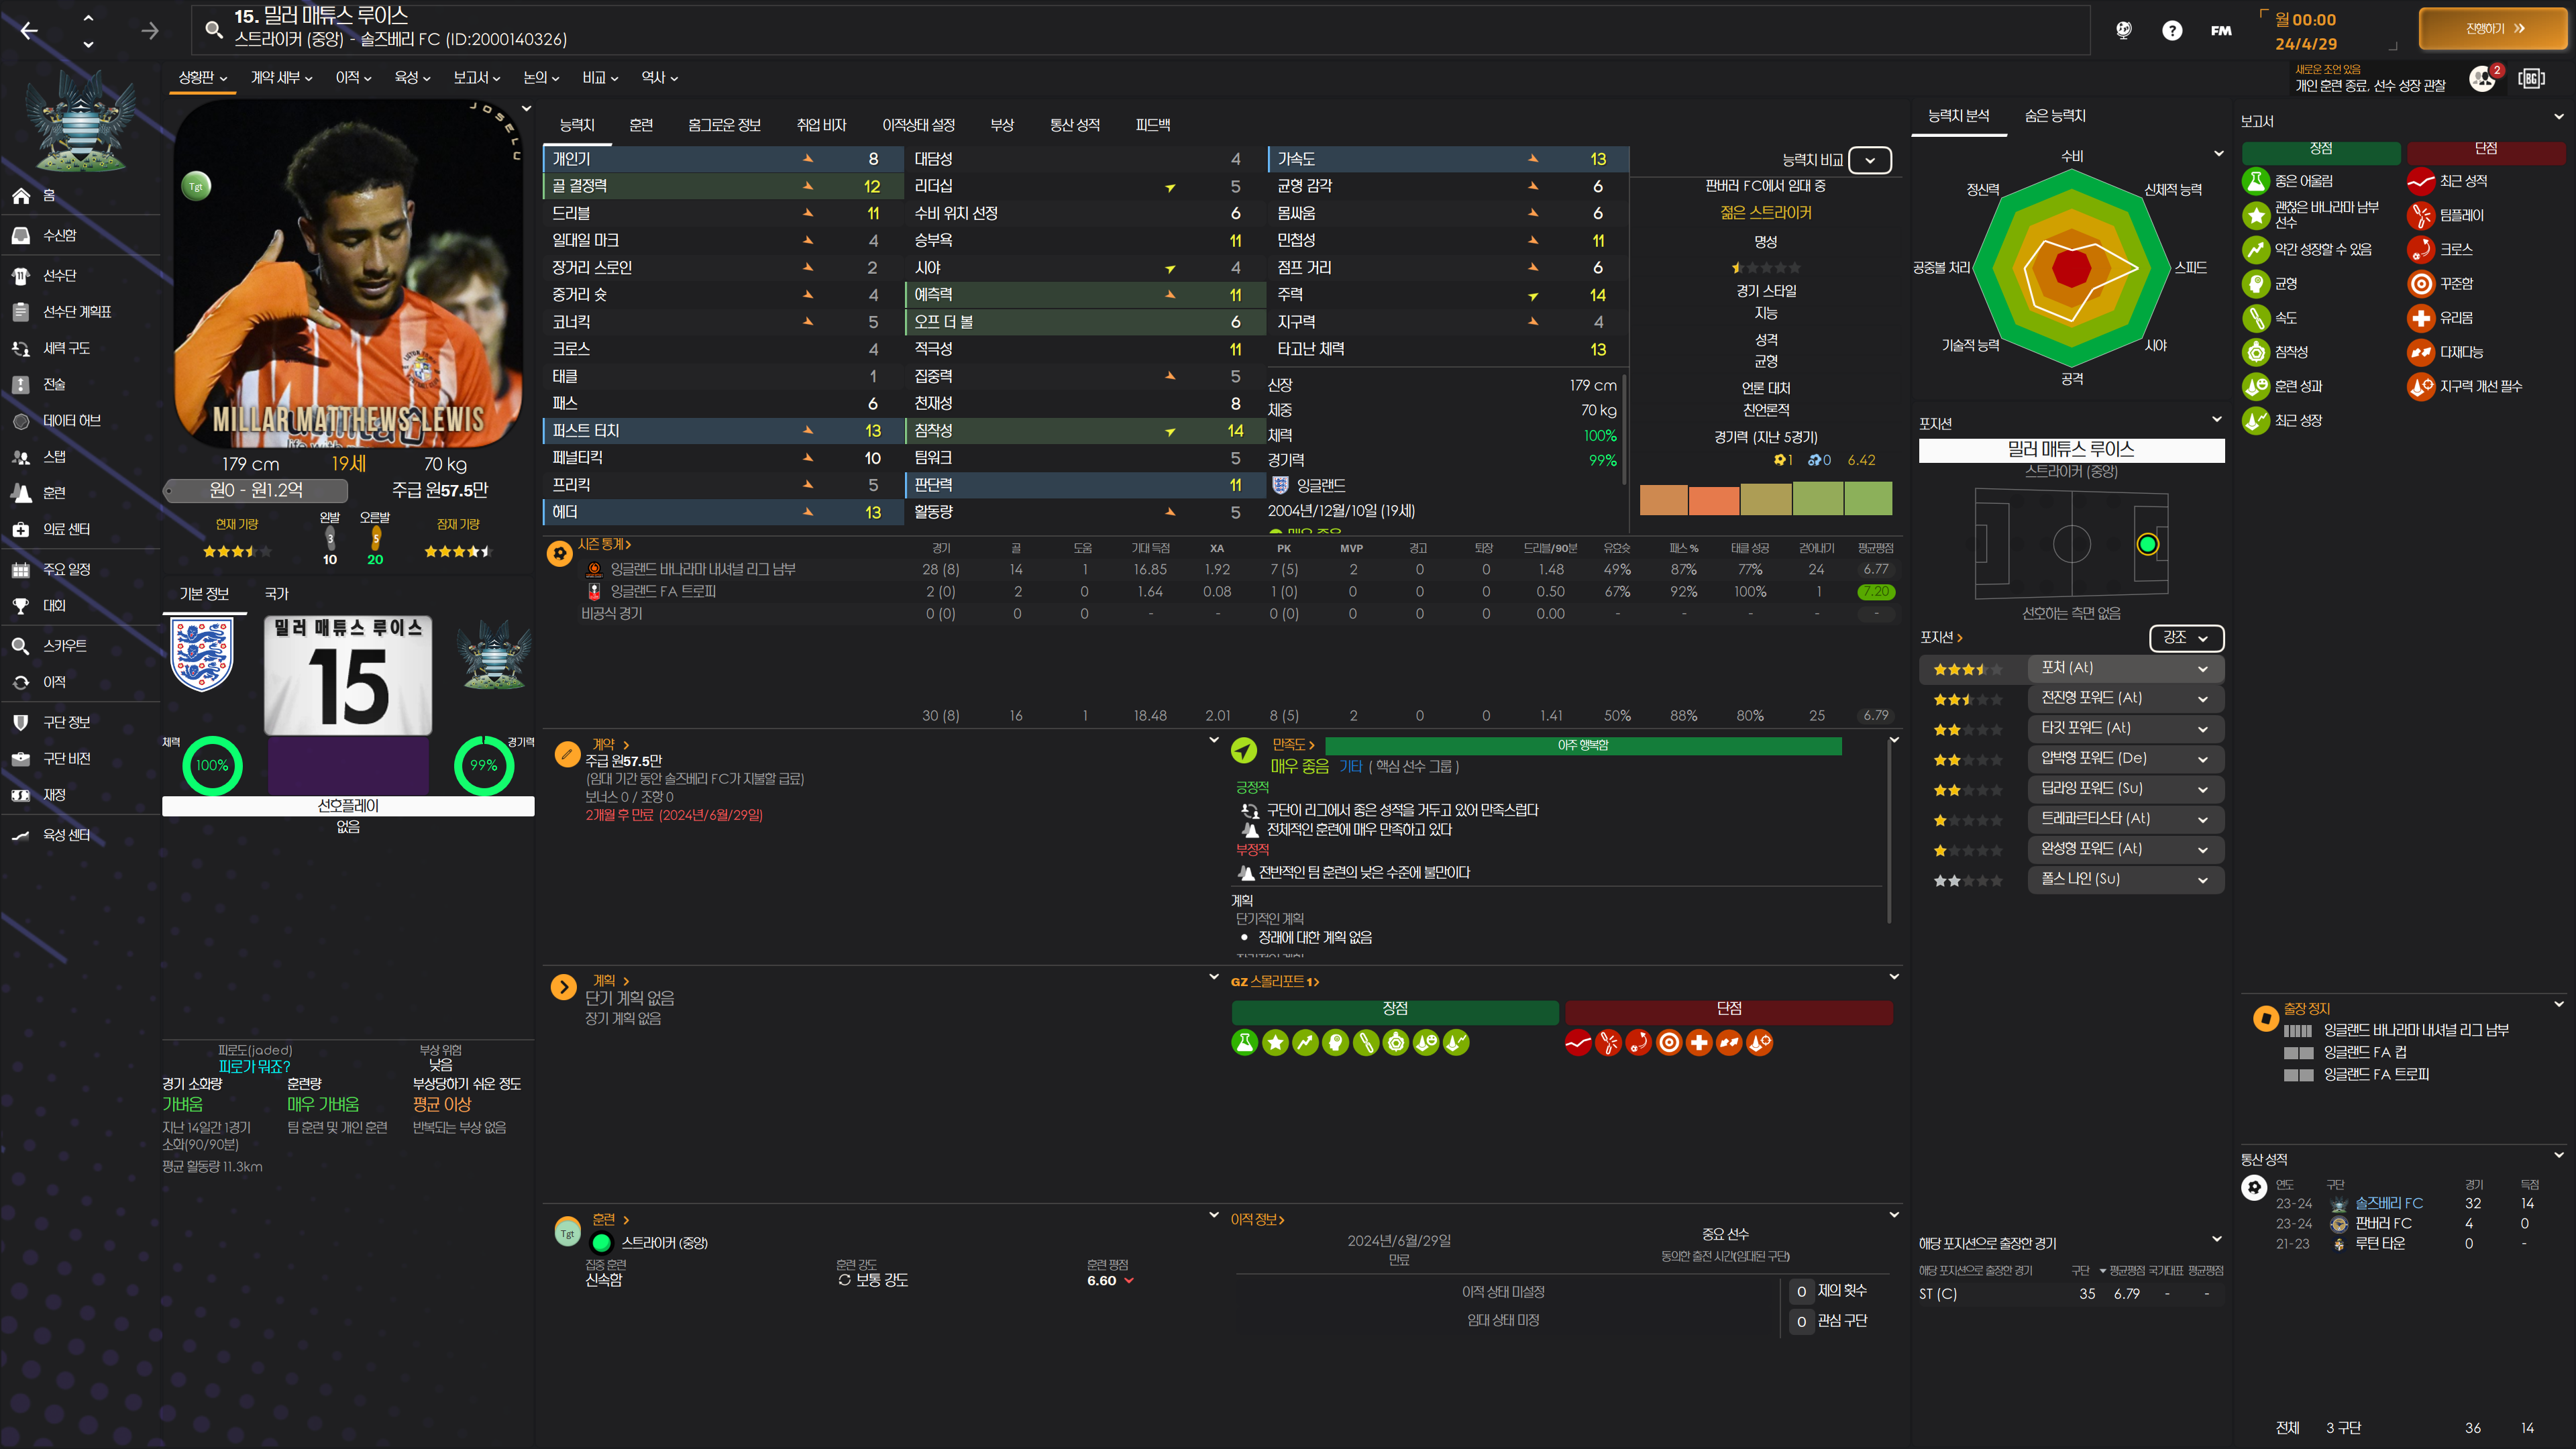The width and height of the screenshot is (2576, 1449).
Task: Expand the 포처 (At) role dropdown
Action: (x=2202, y=668)
